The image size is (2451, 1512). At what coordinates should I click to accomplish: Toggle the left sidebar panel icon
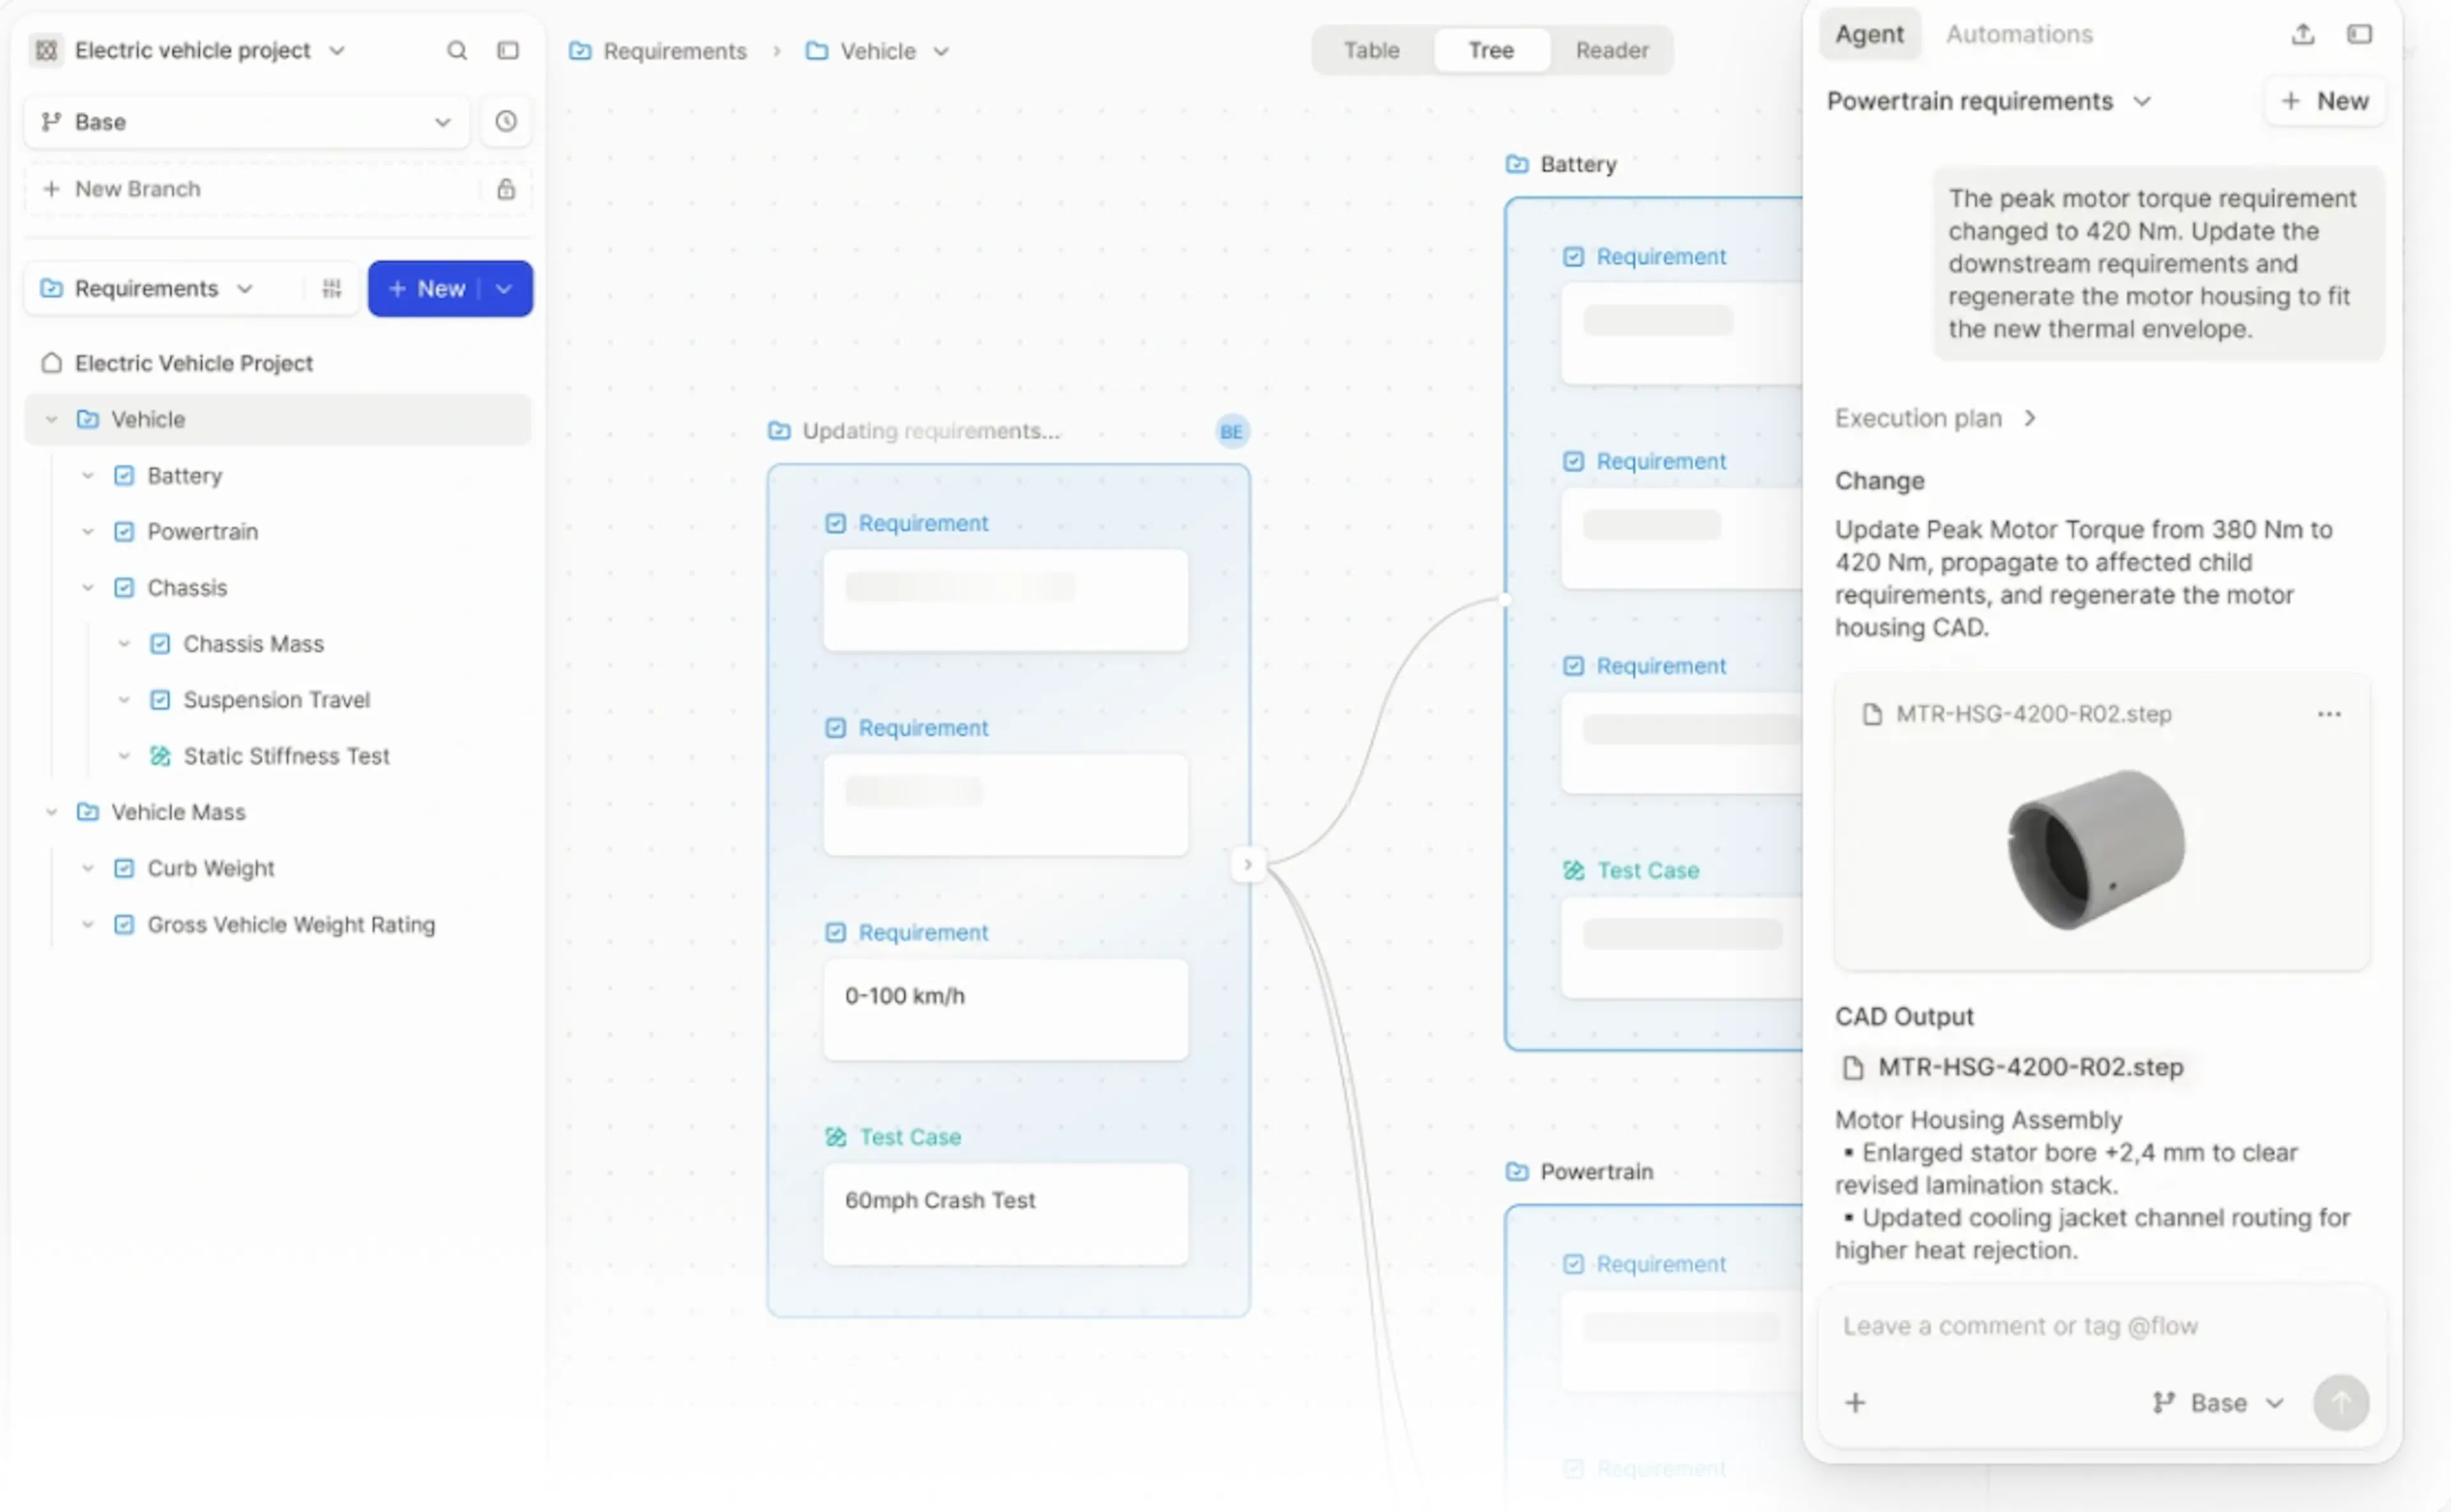pos(508,50)
